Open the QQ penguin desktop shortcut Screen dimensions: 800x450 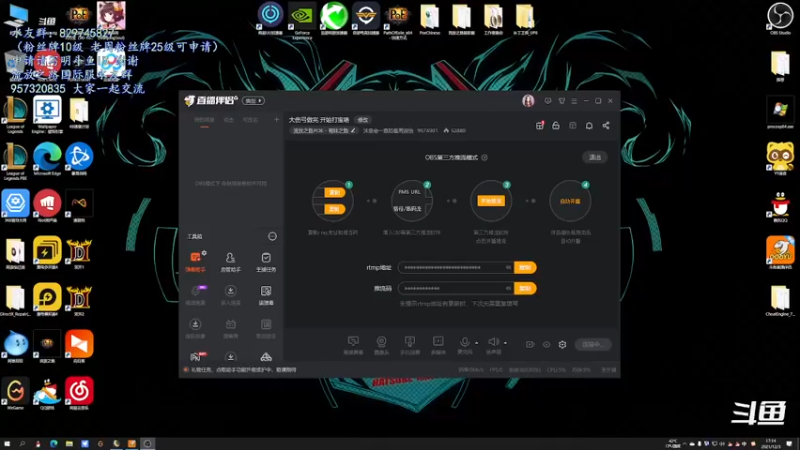[x=780, y=206]
